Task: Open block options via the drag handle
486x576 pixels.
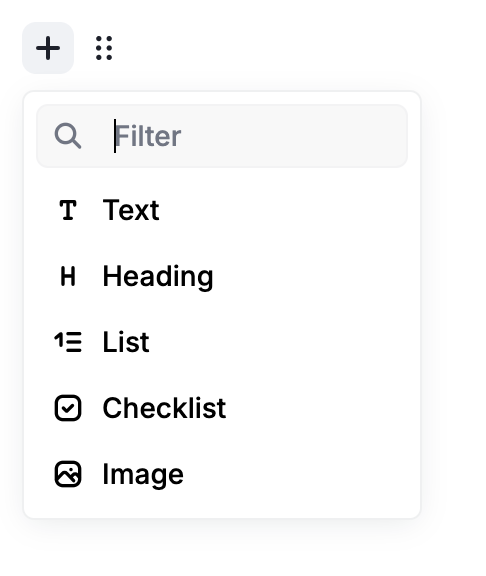Action: pyautogui.click(x=104, y=48)
